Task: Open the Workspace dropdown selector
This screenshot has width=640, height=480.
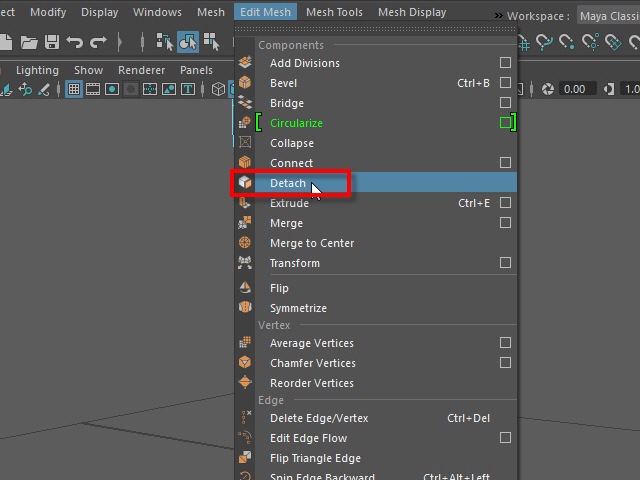Action: pos(608,15)
